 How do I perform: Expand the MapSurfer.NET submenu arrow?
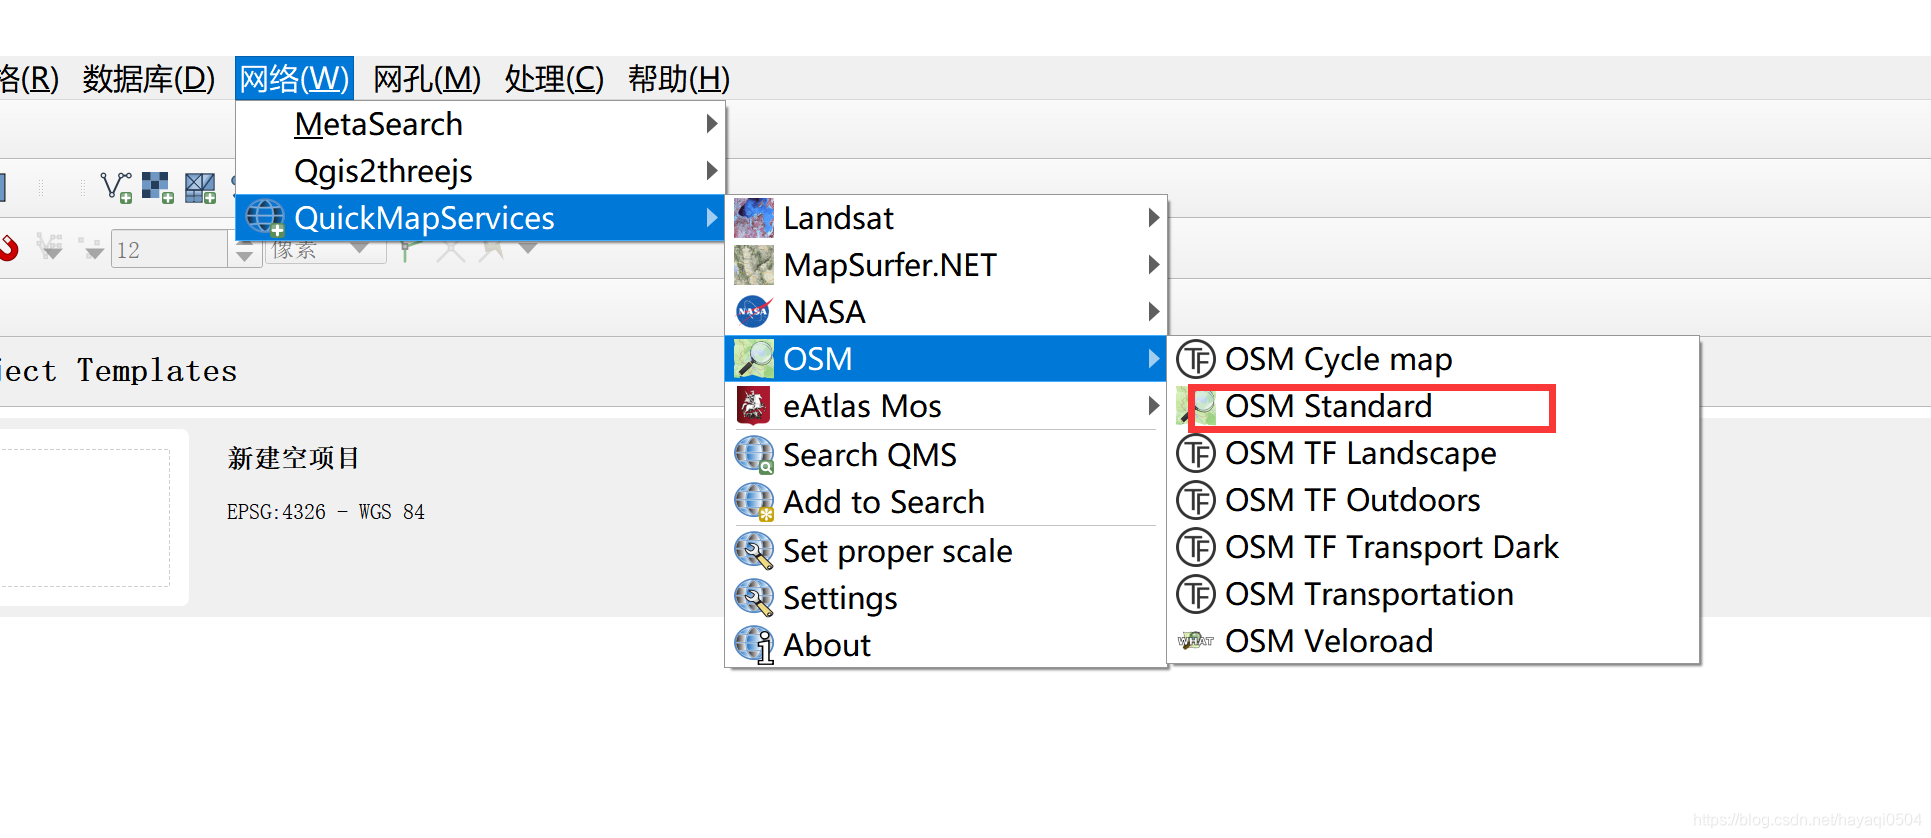coord(1153,265)
